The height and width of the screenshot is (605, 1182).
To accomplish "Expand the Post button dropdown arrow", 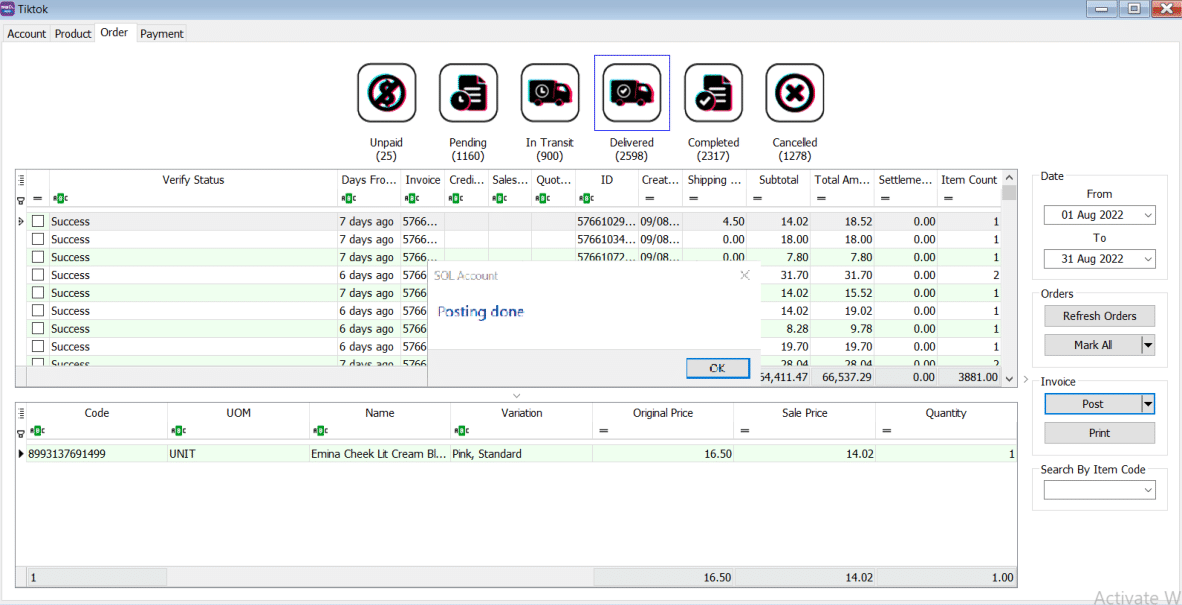I will pos(1148,404).
